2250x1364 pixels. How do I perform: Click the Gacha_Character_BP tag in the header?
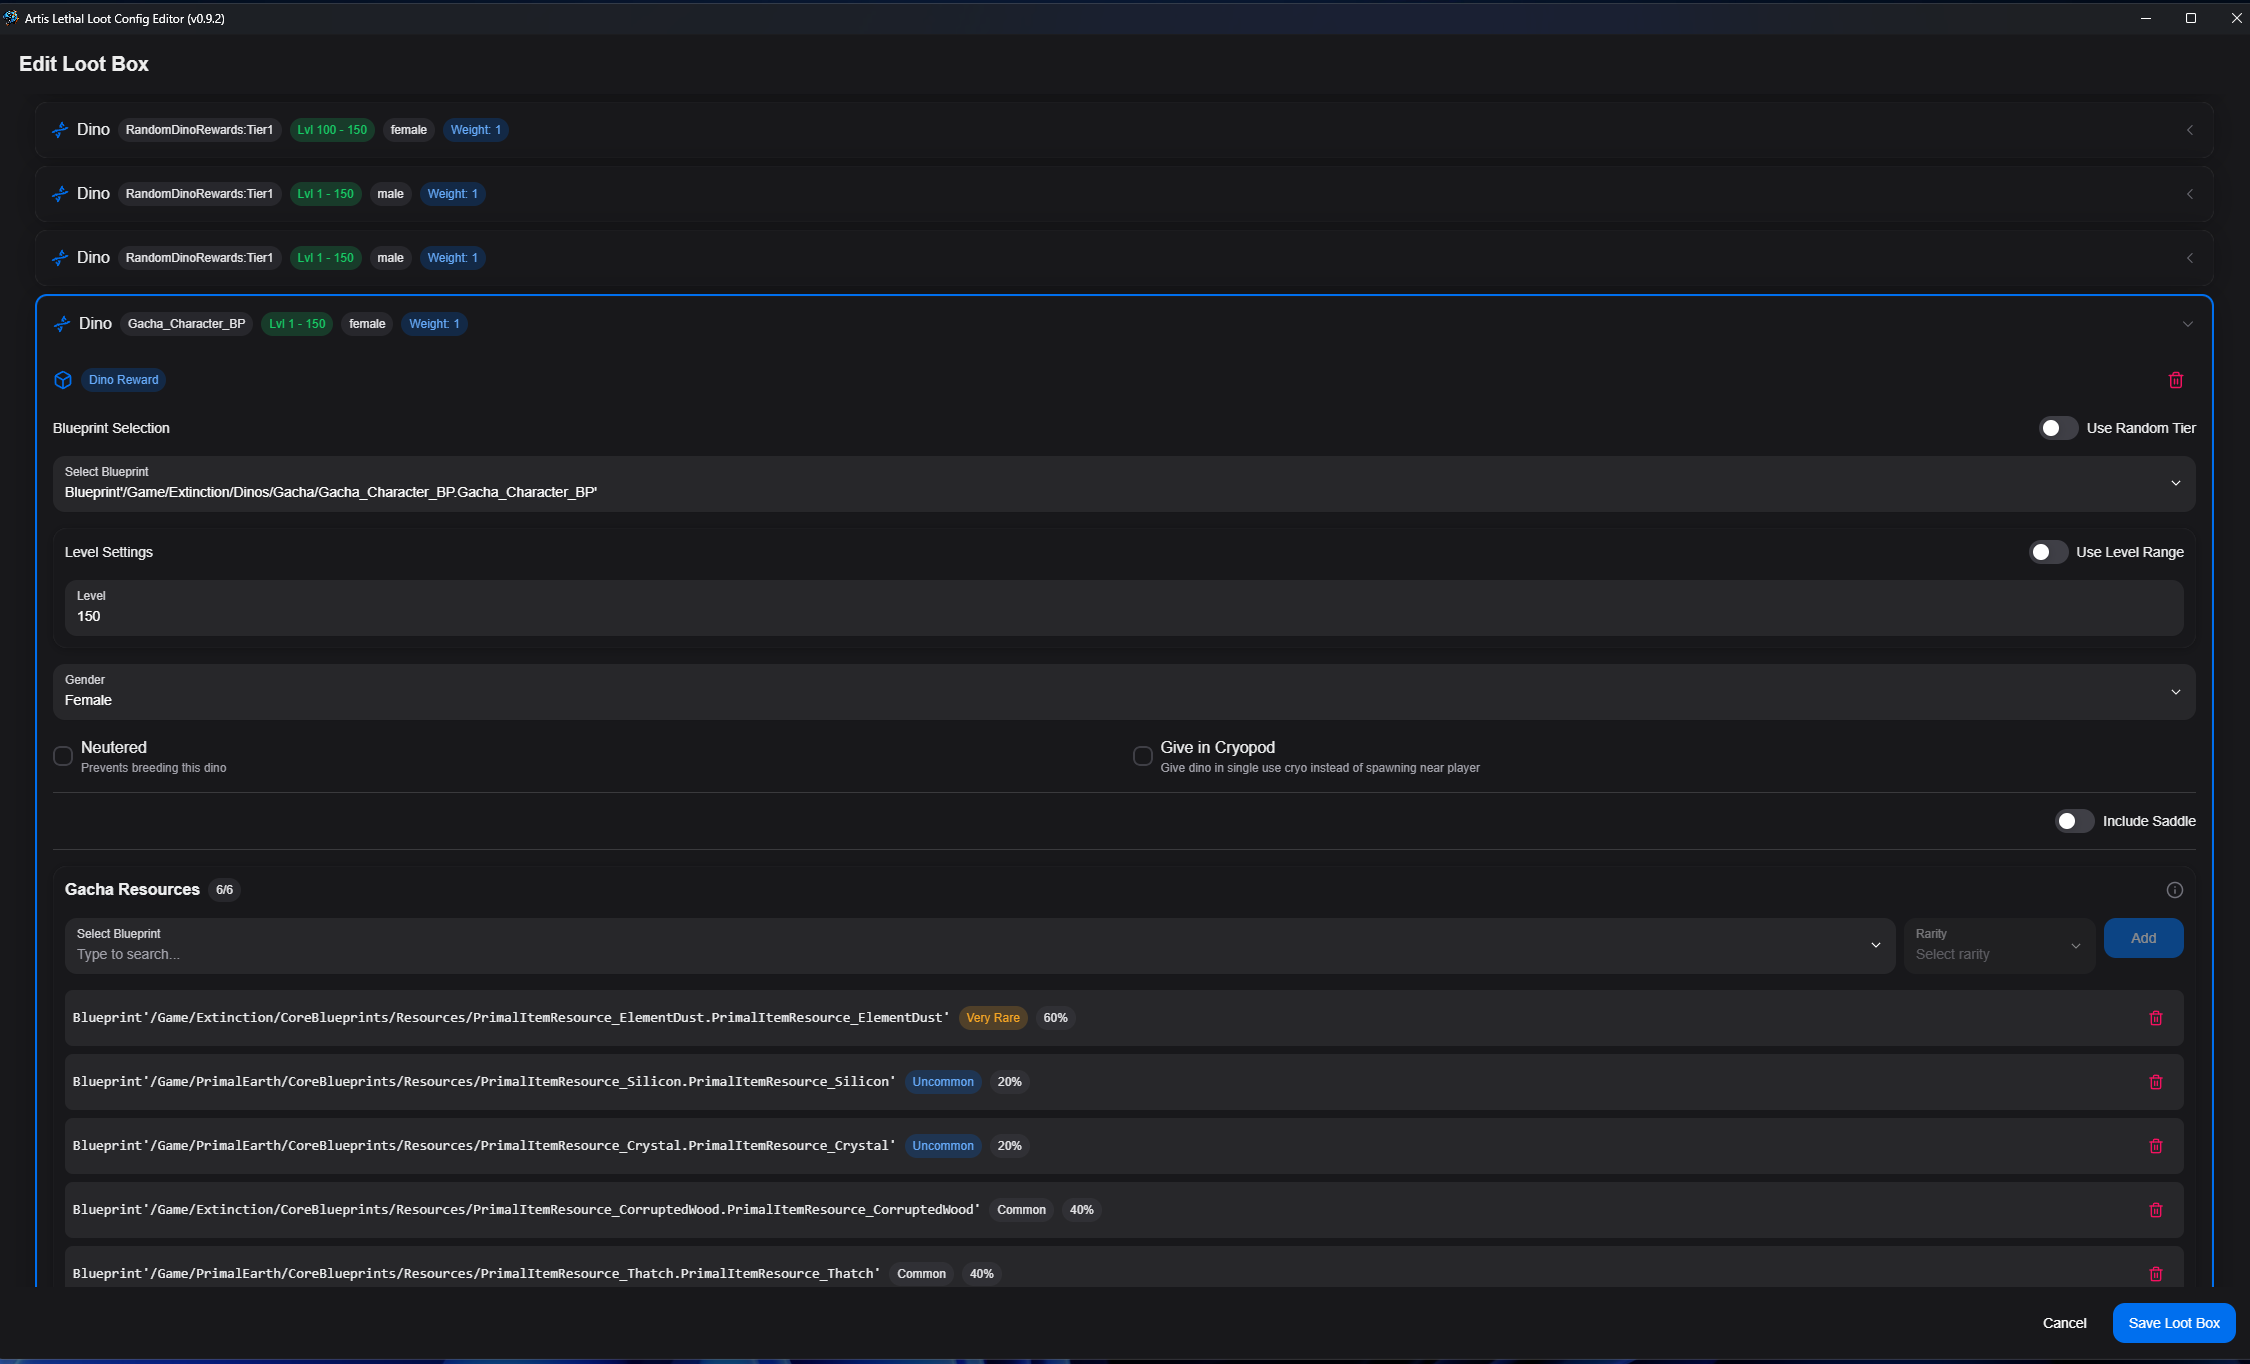(x=186, y=324)
